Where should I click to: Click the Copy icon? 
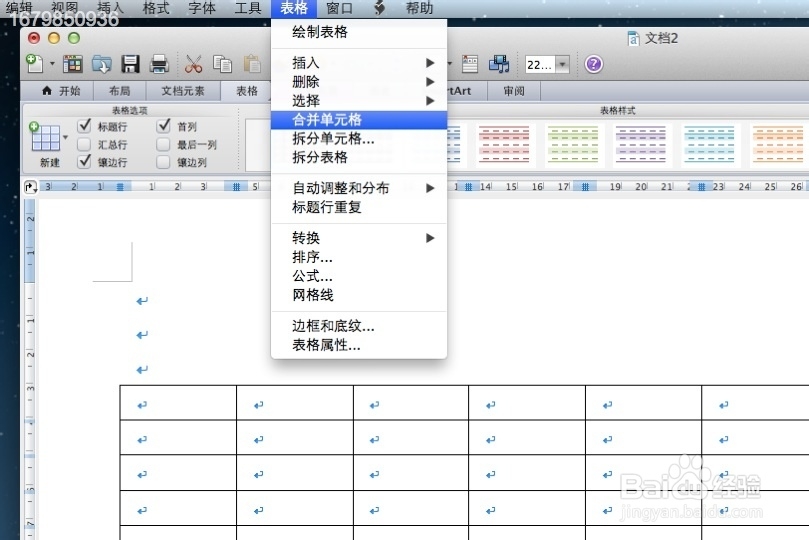[222, 64]
